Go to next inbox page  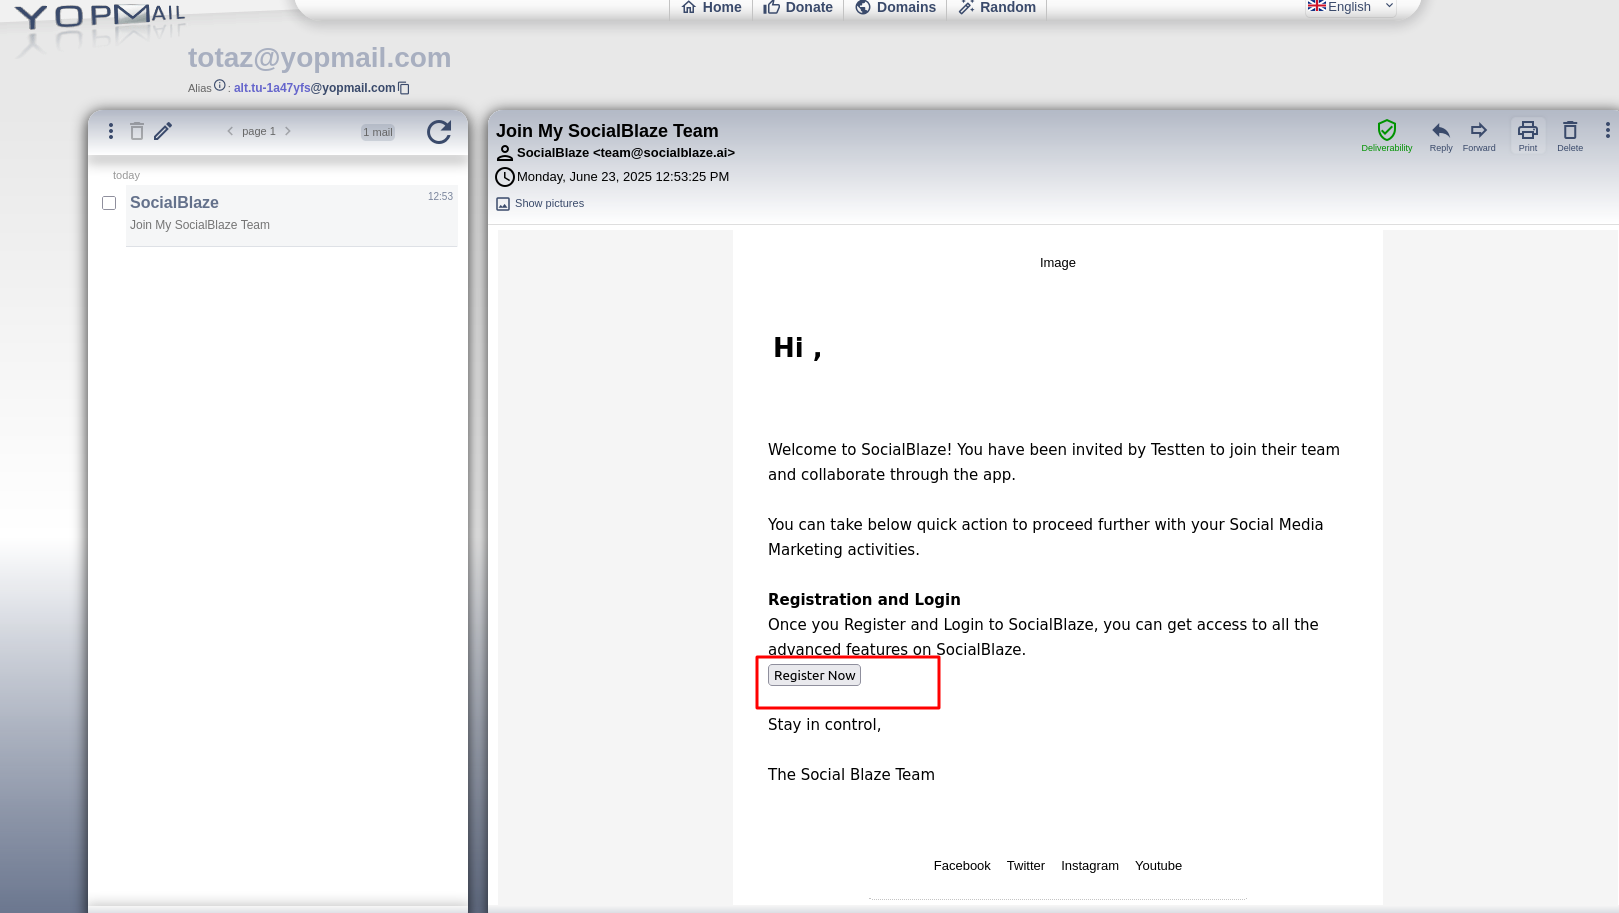tap(288, 131)
